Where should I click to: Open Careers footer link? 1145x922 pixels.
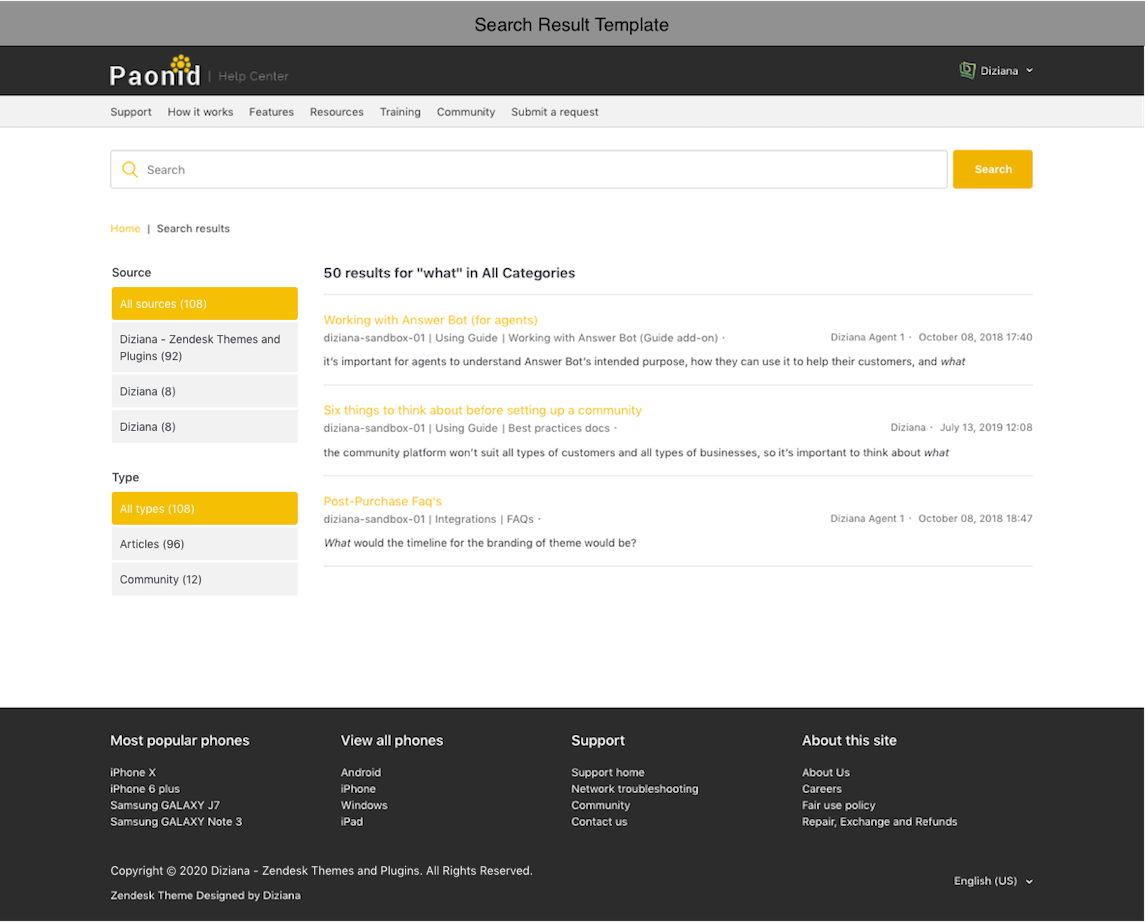click(822, 789)
